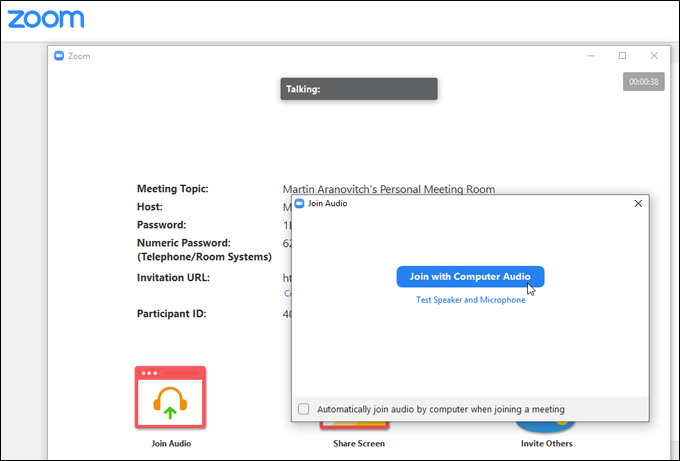Open Test Speaker and Microphone link
The width and height of the screenshot is (680, 461).
471,300
